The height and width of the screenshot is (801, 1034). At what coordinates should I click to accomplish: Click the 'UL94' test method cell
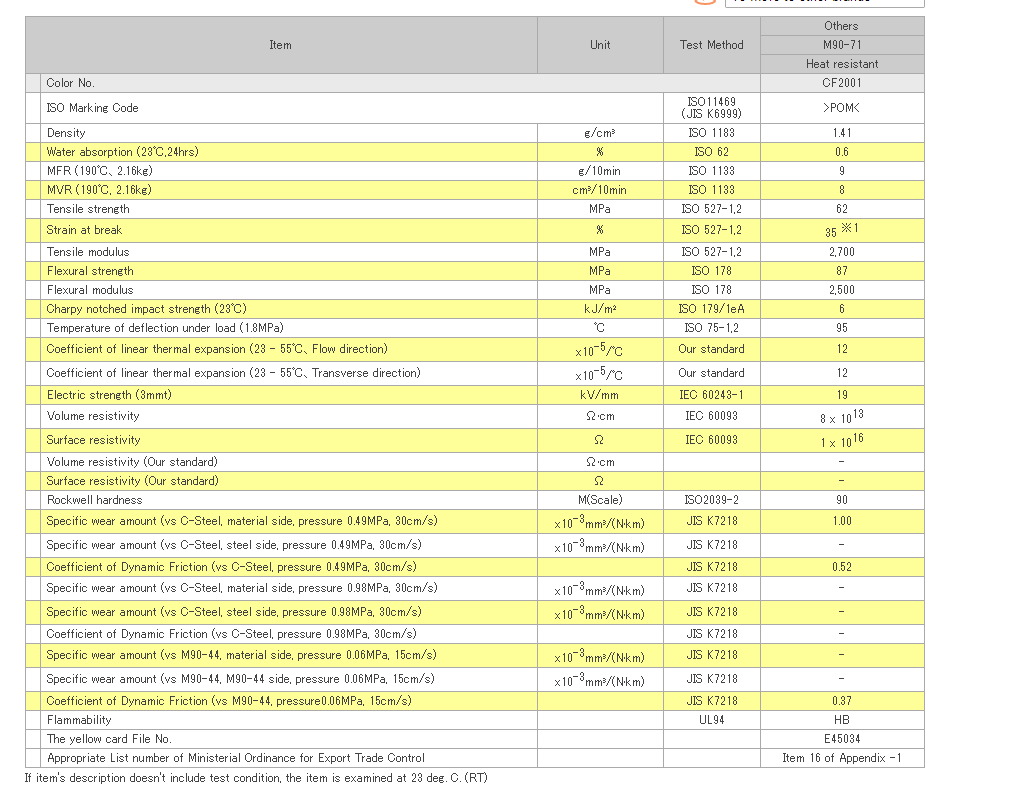point(712,721)
